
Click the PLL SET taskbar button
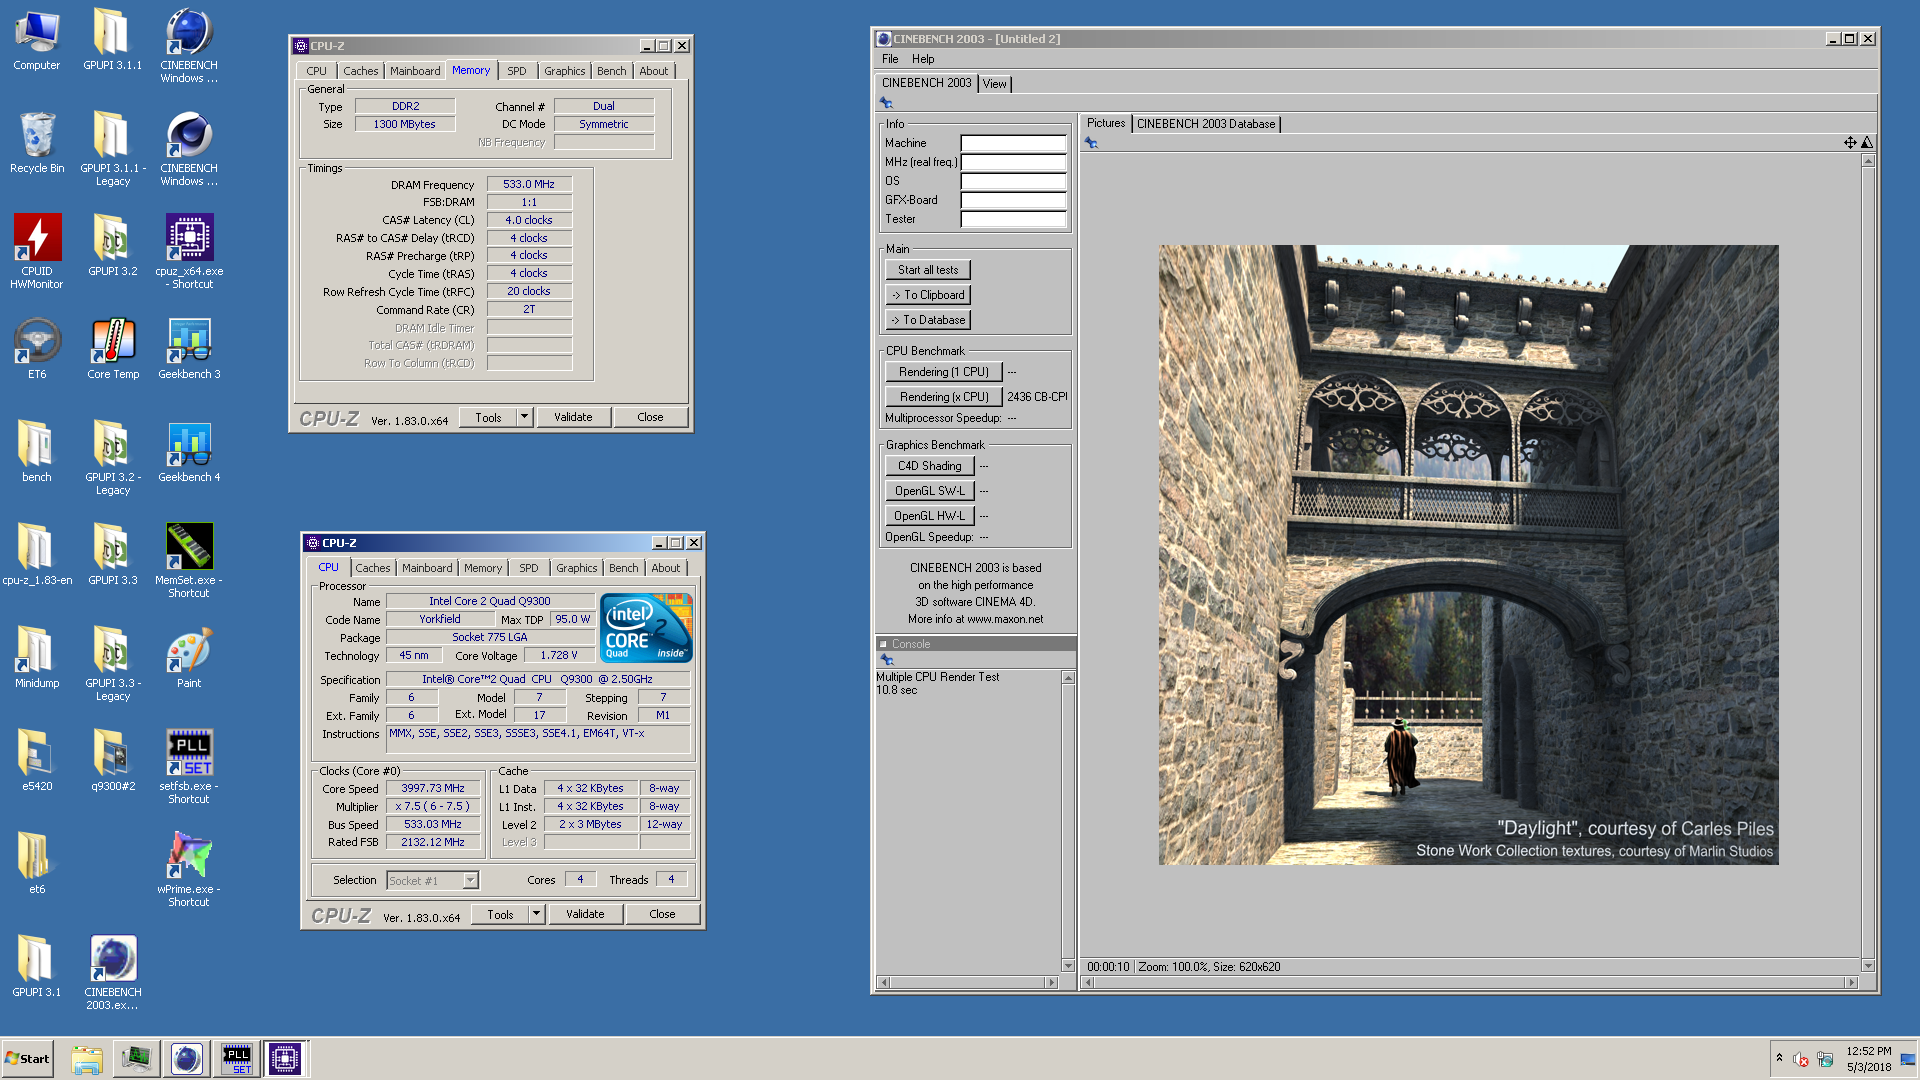point(236,1059)
